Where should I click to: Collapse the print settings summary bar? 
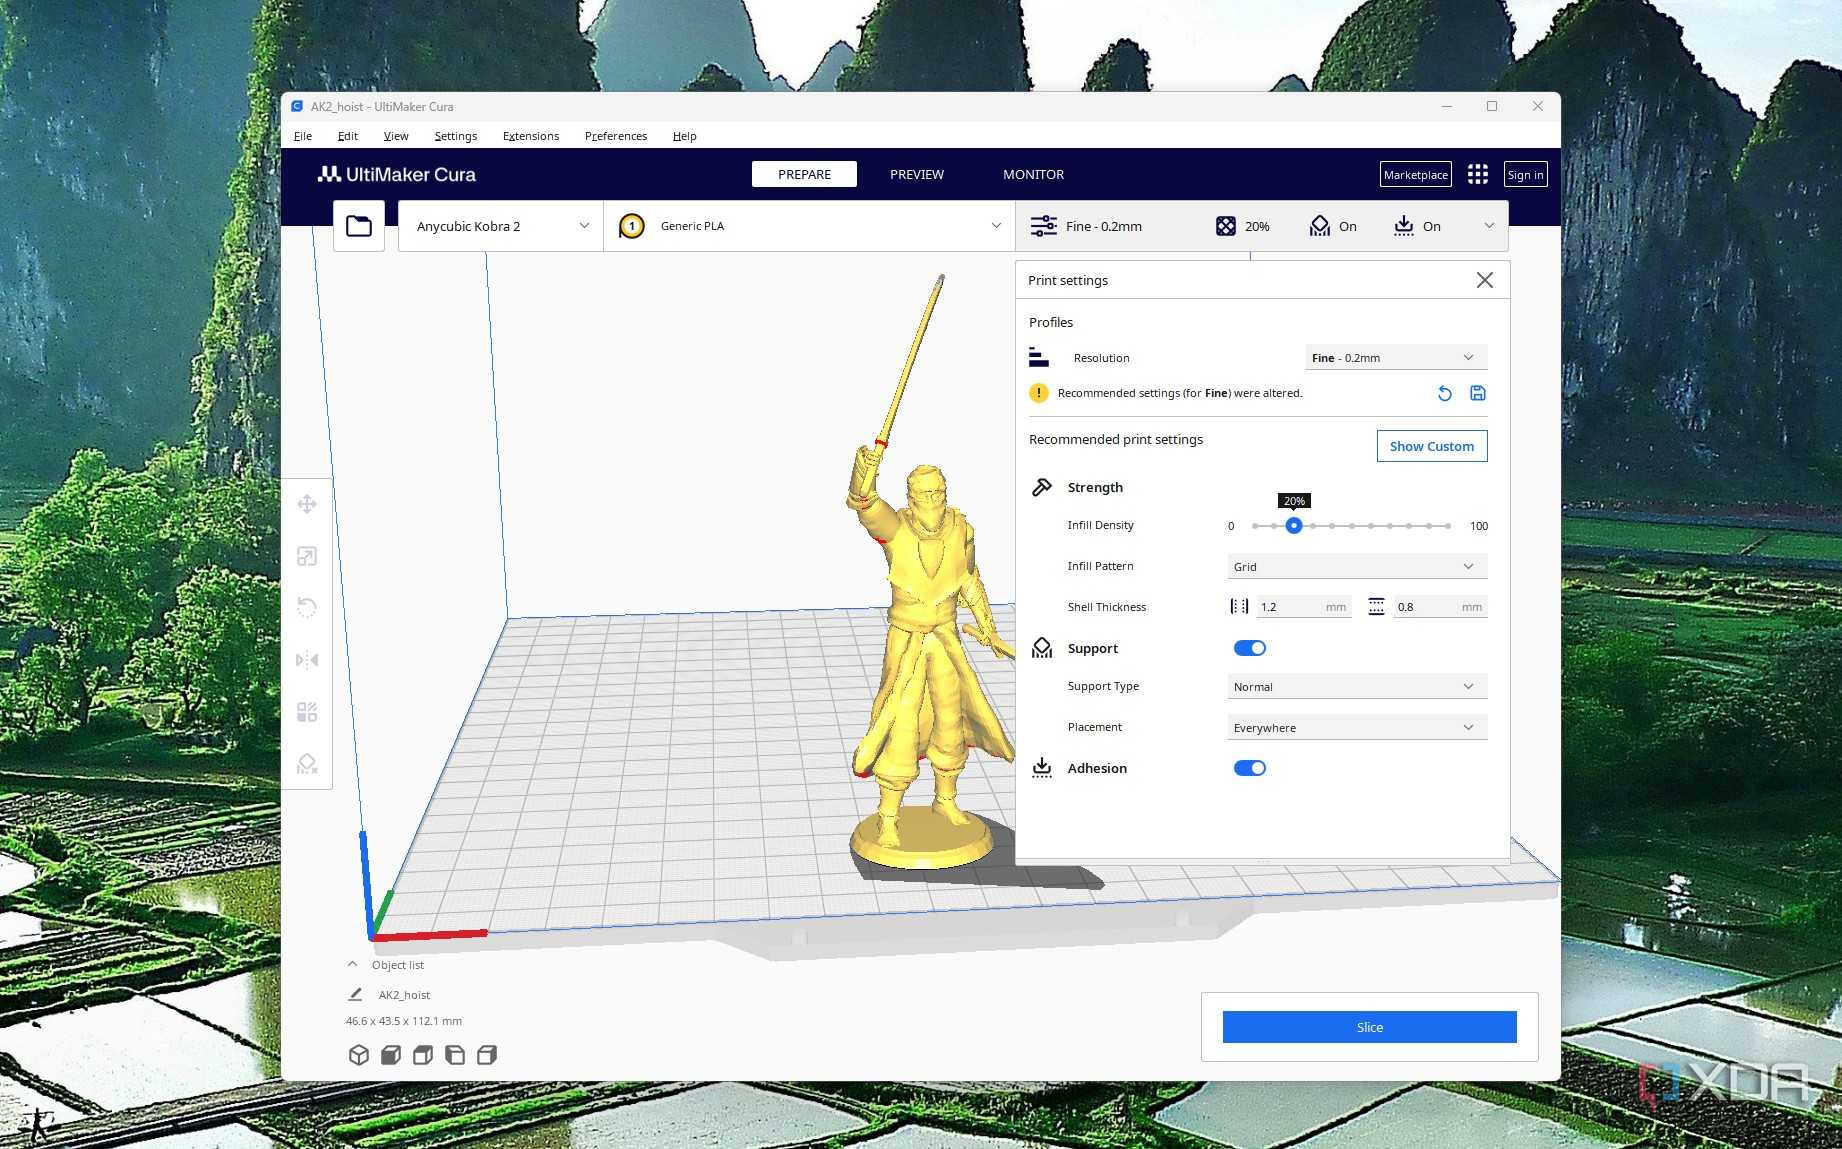[1489, 226]
